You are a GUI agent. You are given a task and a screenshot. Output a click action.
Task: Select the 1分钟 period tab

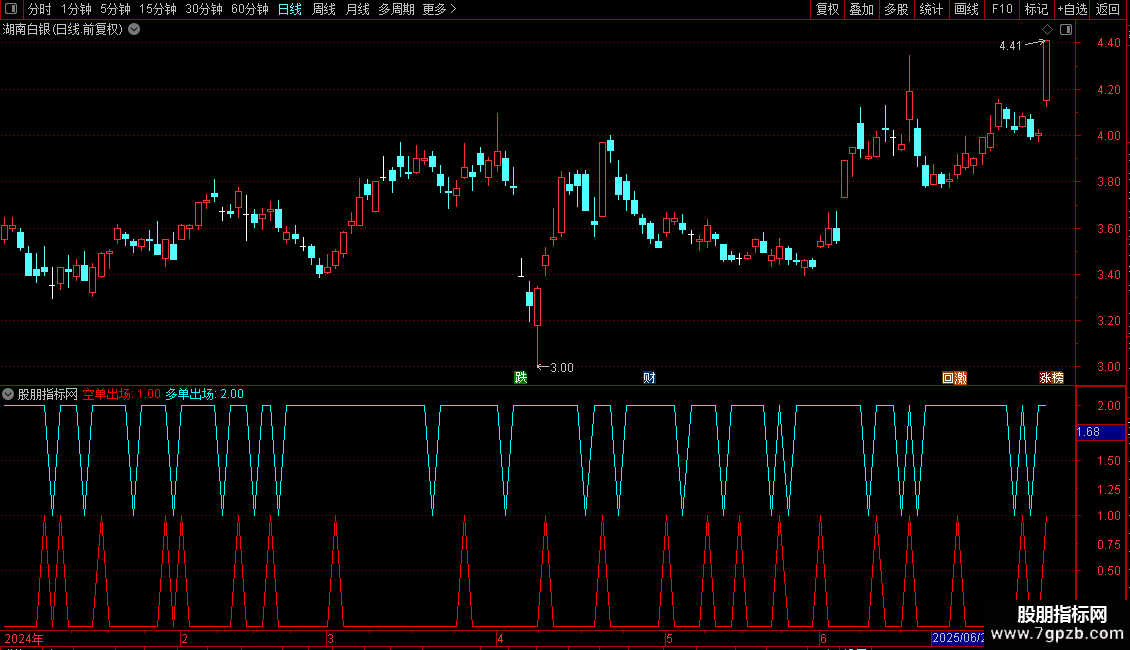76,9
